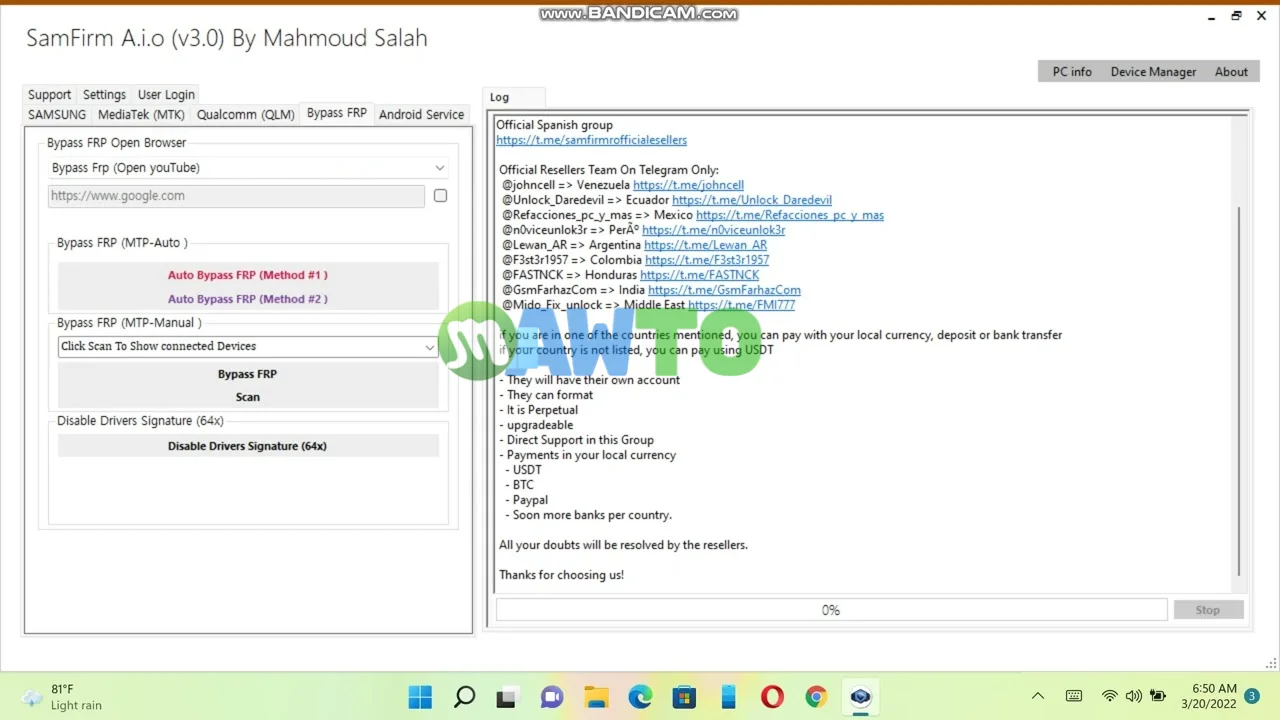Open the t.me/FMI777 link
The image size is (1280, 720).
point(741,305)
